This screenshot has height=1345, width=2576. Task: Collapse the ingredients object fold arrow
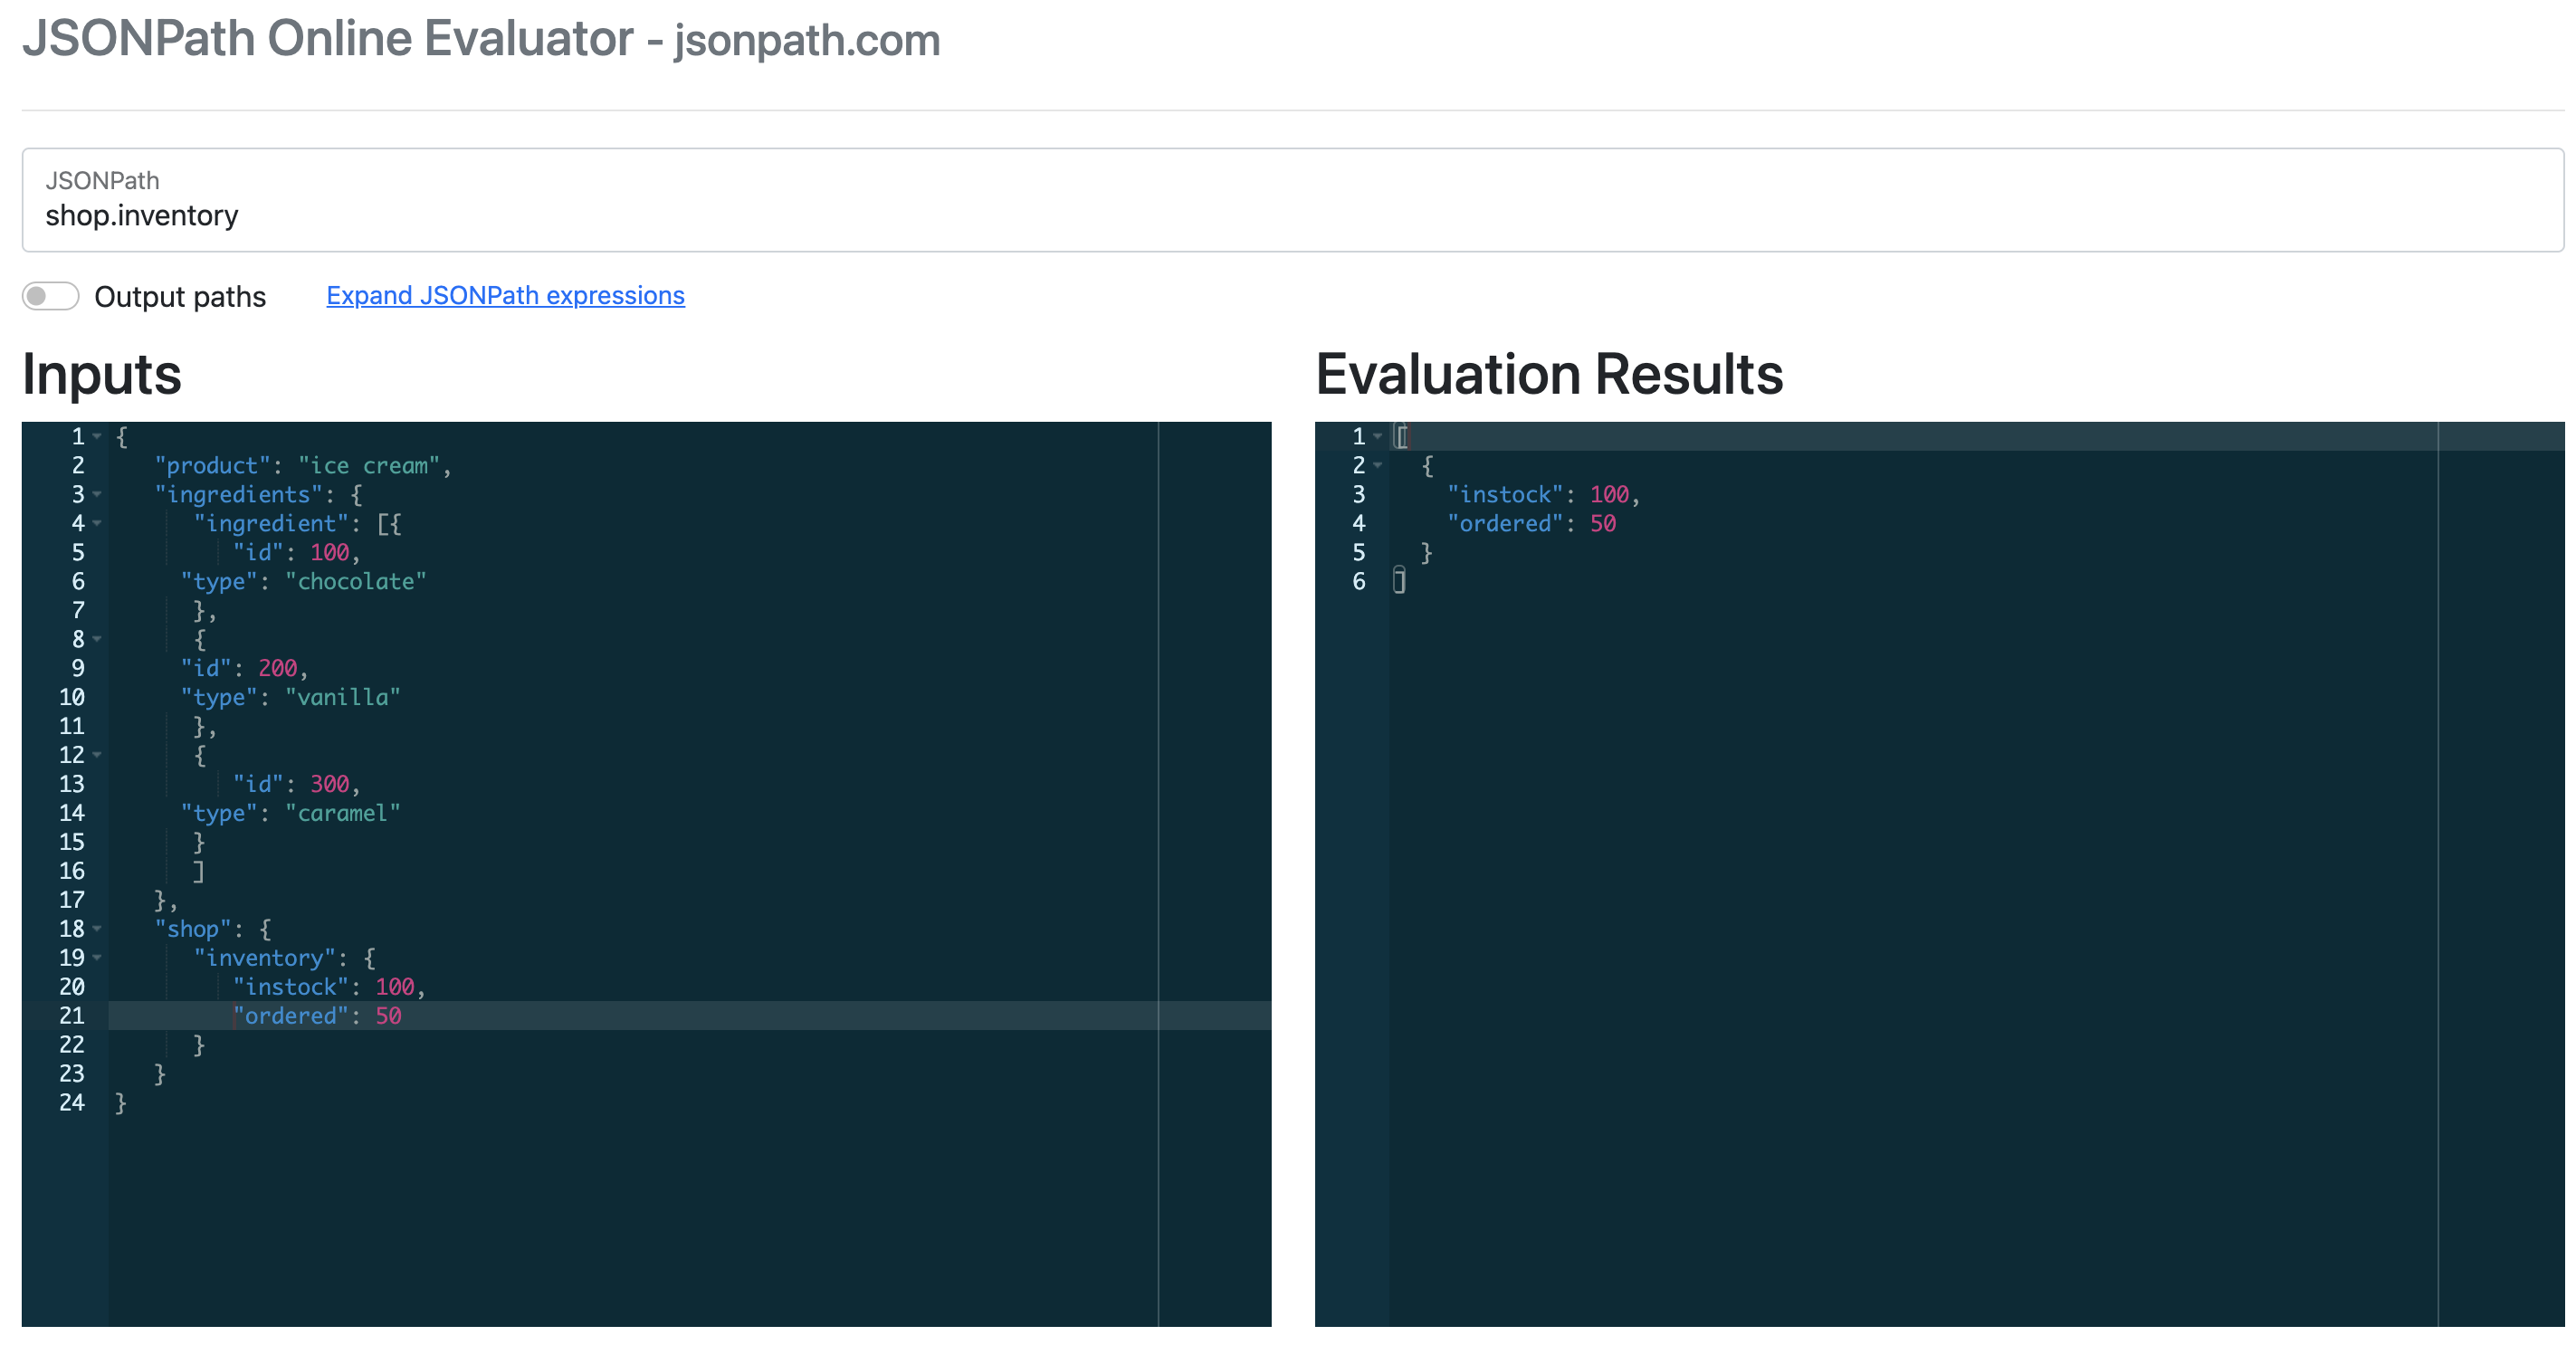point(97,495)
